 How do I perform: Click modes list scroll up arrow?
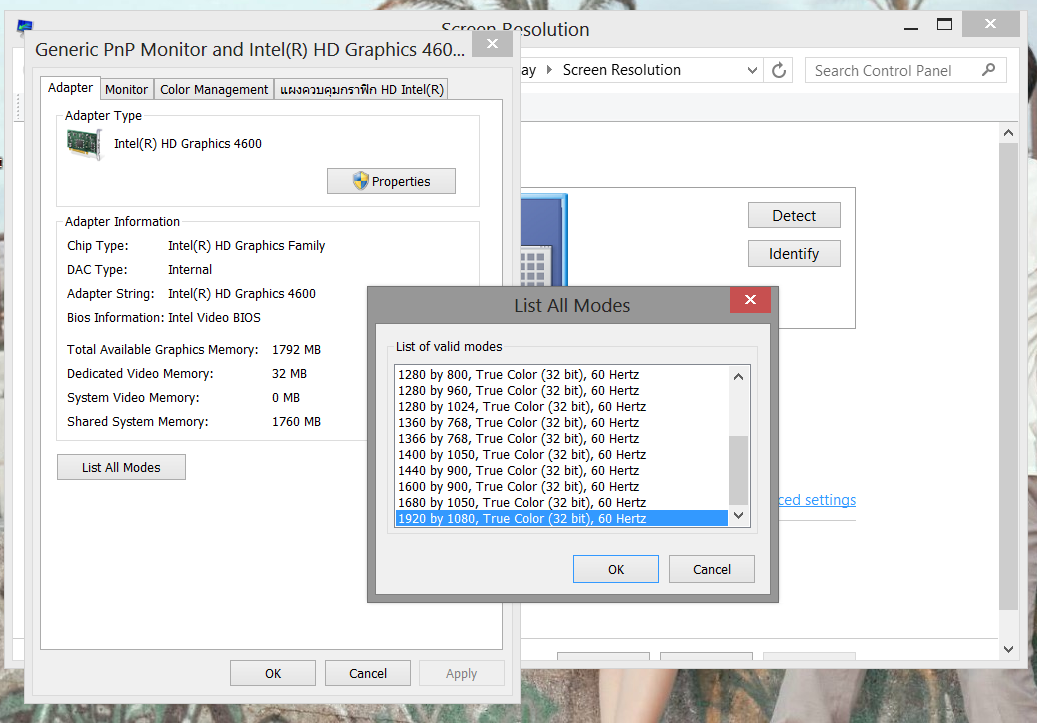pos(739,376)
